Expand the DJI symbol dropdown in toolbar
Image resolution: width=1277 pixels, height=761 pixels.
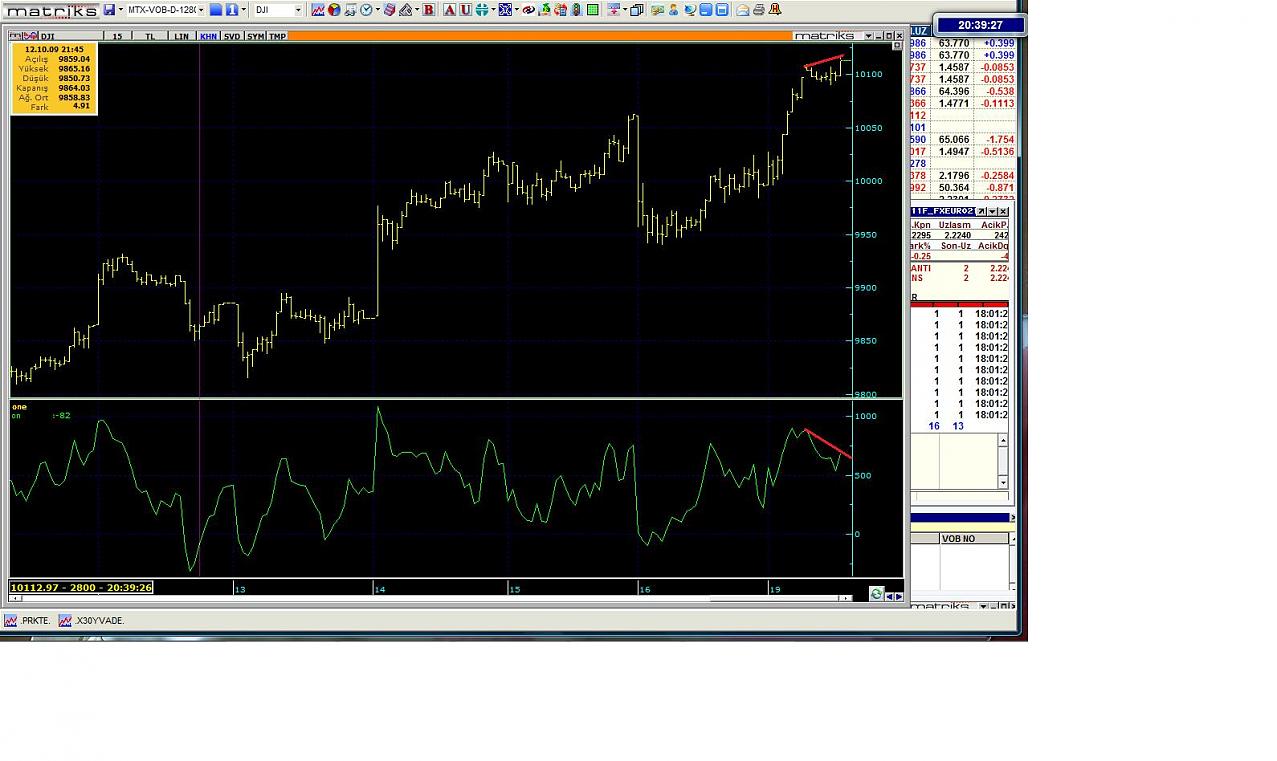298,10
